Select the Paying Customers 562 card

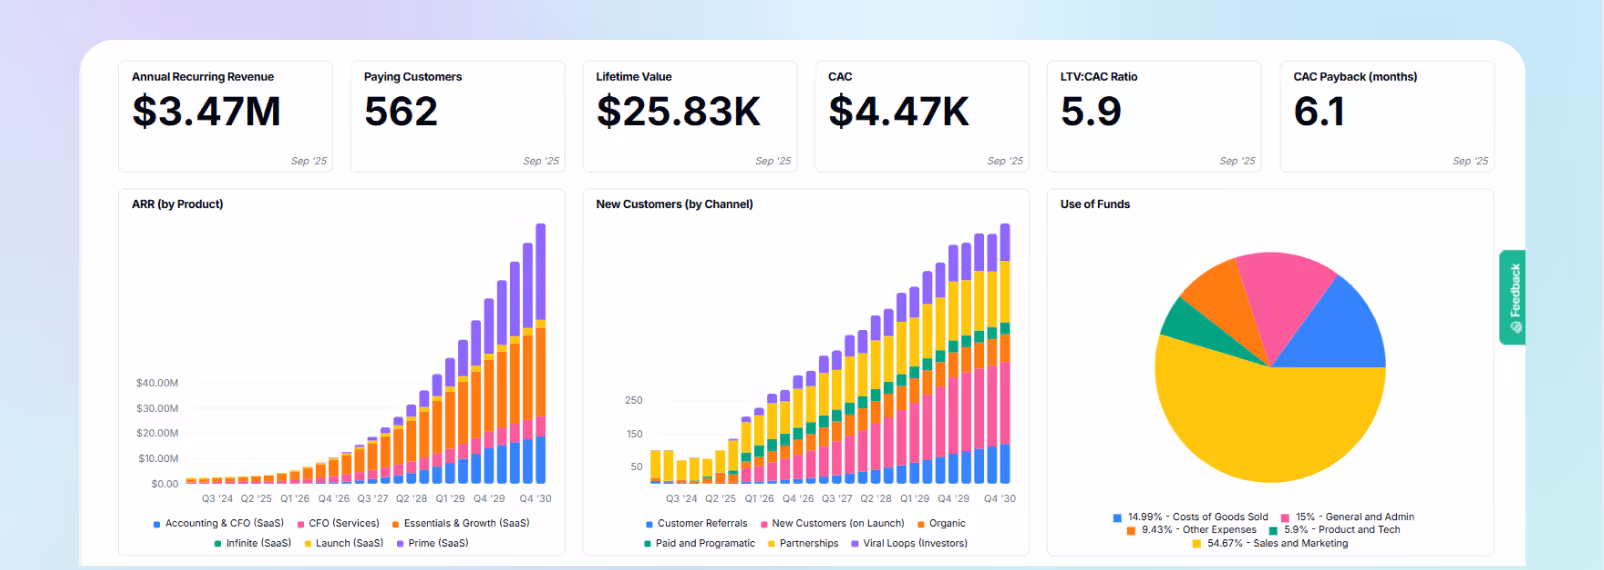[x=457, y=116]
